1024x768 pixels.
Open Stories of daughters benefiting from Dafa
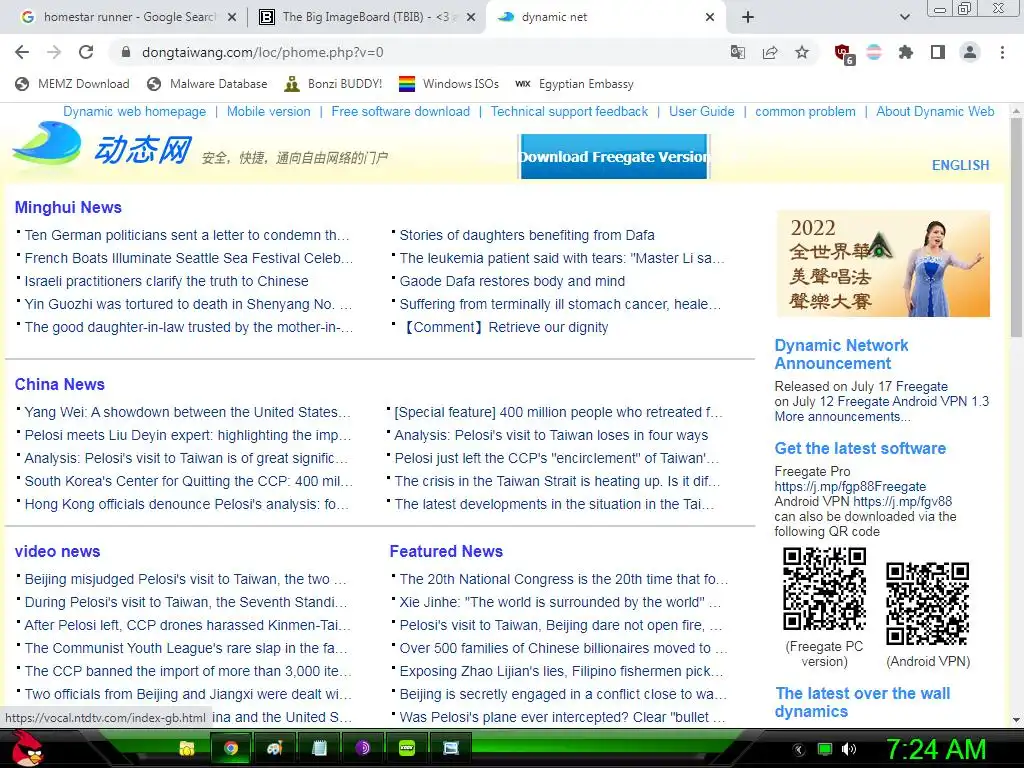pyautogui.click(x=527, y=235)
